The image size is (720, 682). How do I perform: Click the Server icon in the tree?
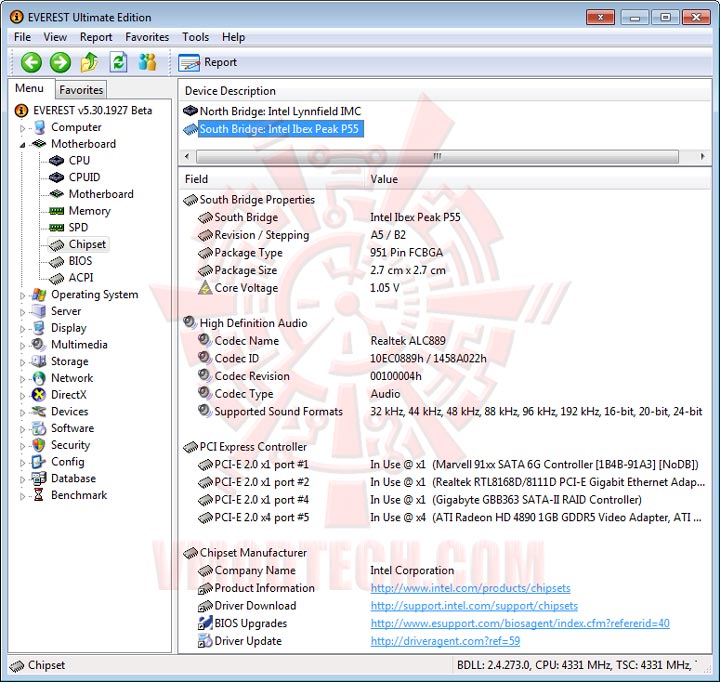click(39, 311)
